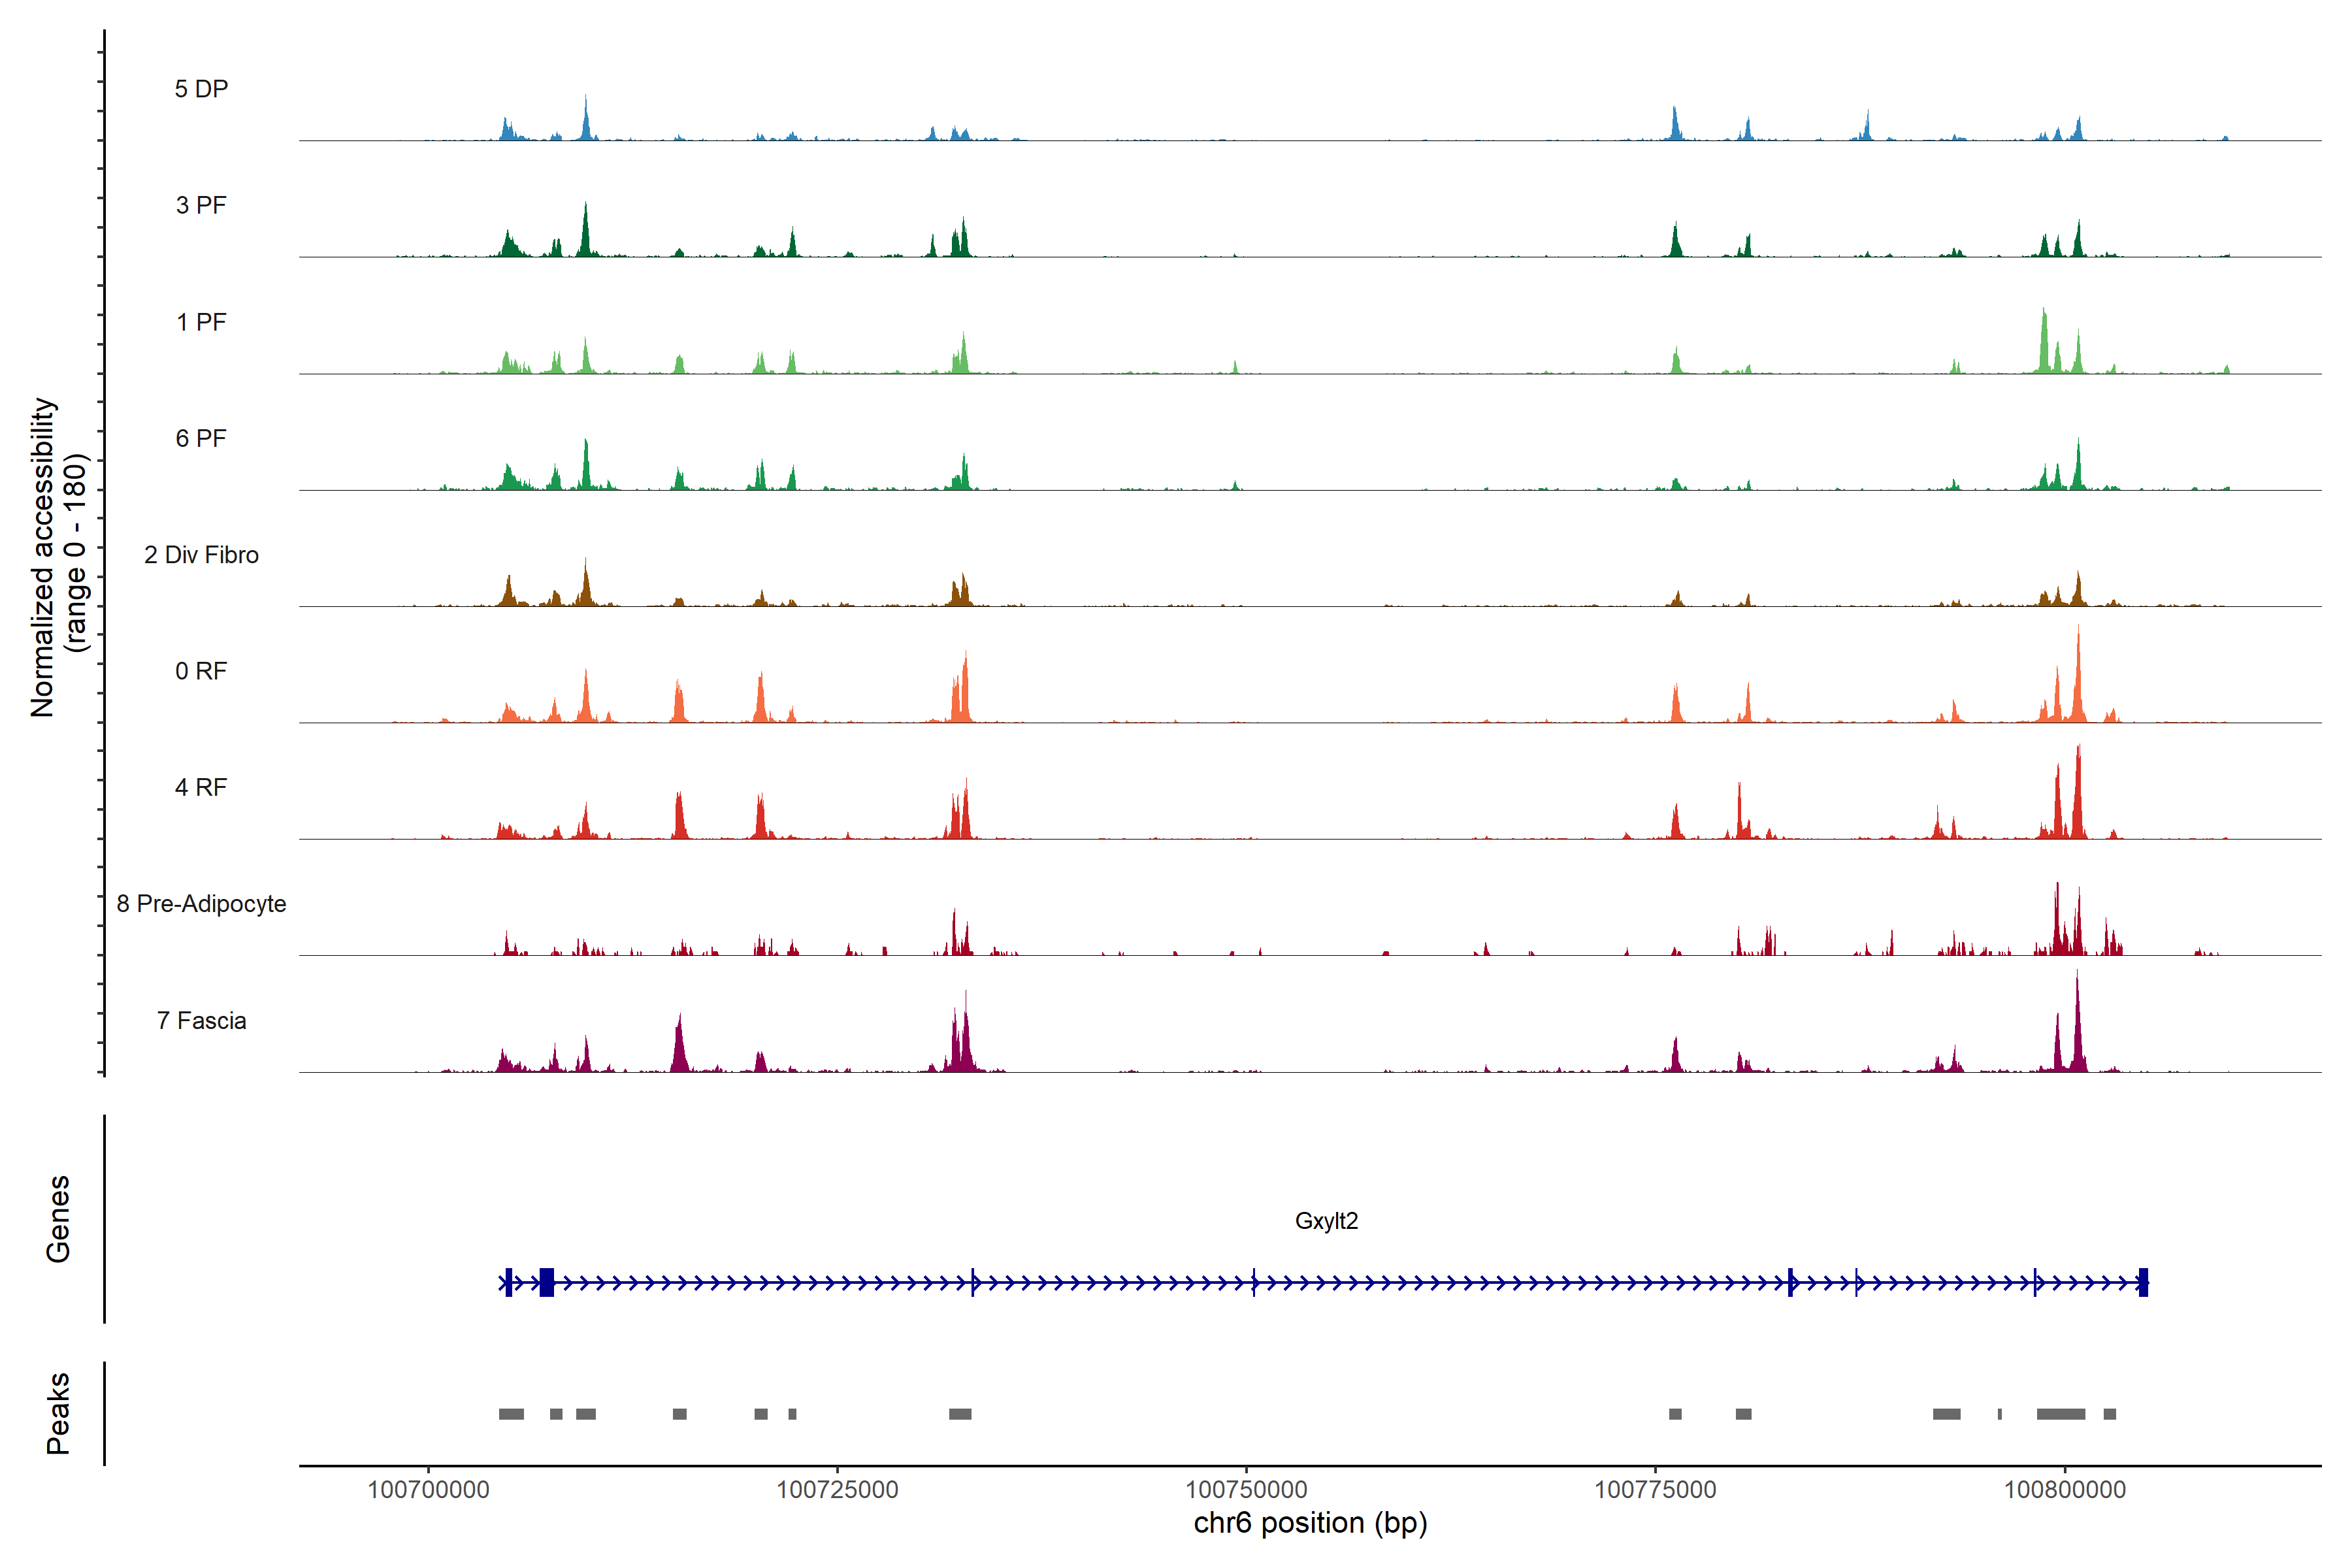
Task: Click the 3 PF track label
Action: point(201,205)
